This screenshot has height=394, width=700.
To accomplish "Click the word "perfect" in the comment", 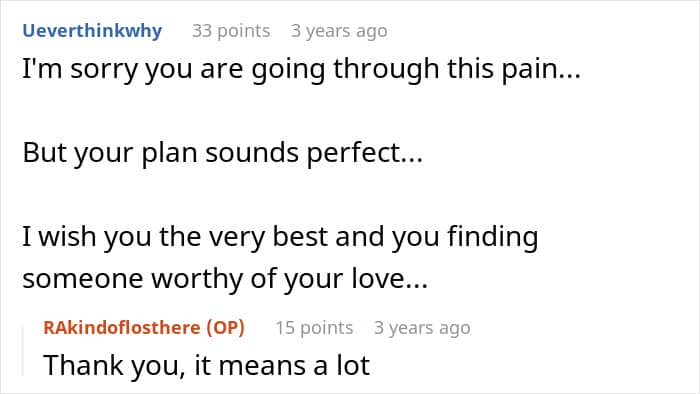I will [352, 153].
